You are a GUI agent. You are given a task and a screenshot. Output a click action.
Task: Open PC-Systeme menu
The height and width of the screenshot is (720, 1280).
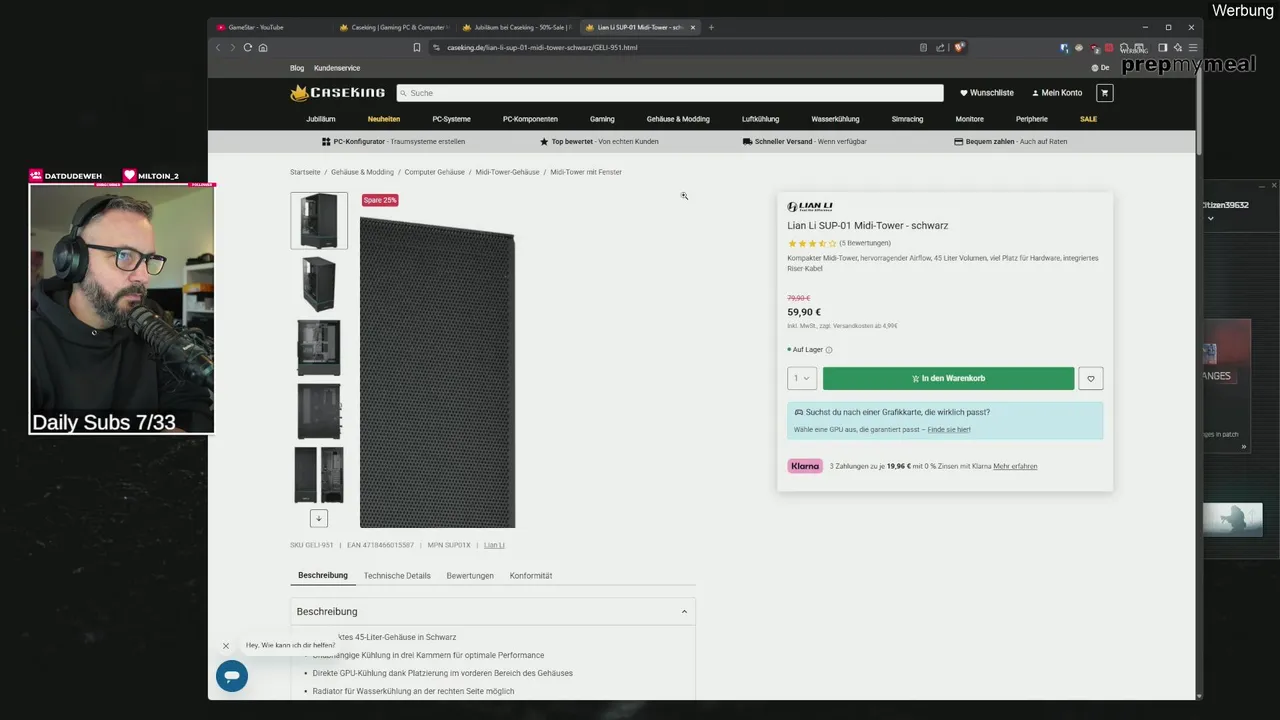pos(451,119)
